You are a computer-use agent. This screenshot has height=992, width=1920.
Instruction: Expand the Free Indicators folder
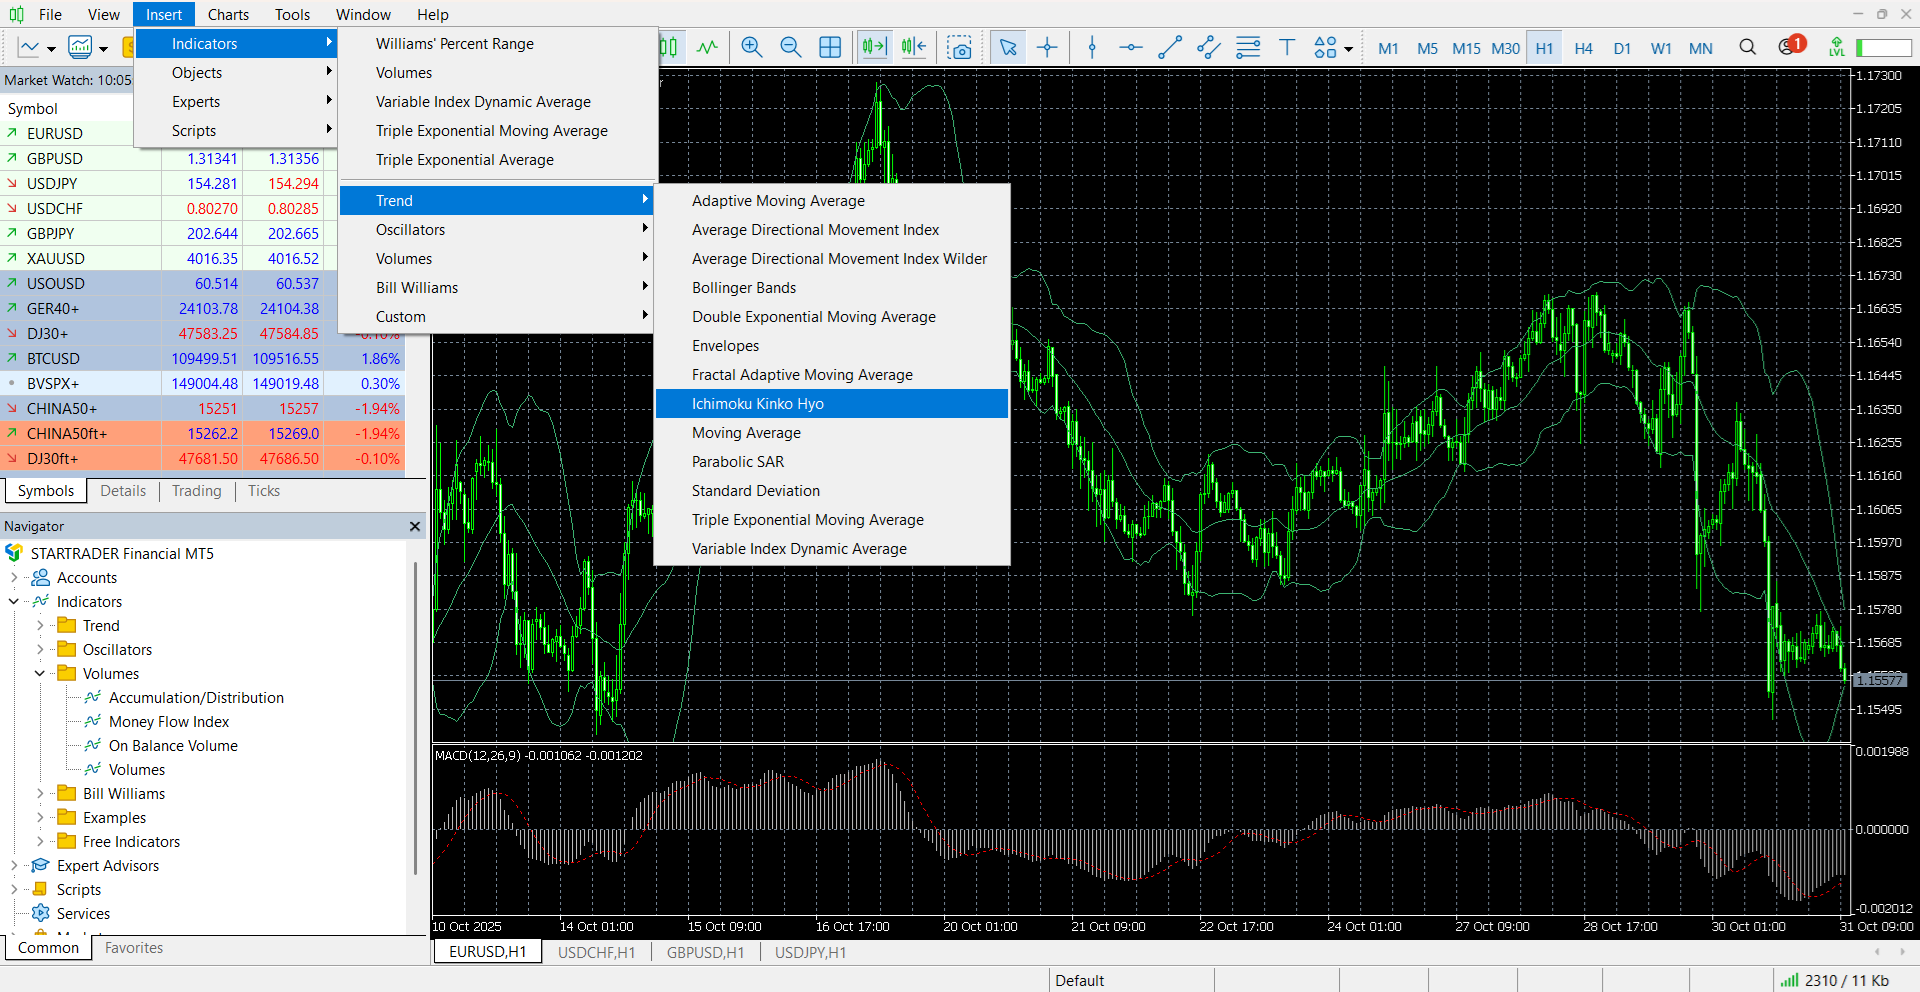(40, 842)
